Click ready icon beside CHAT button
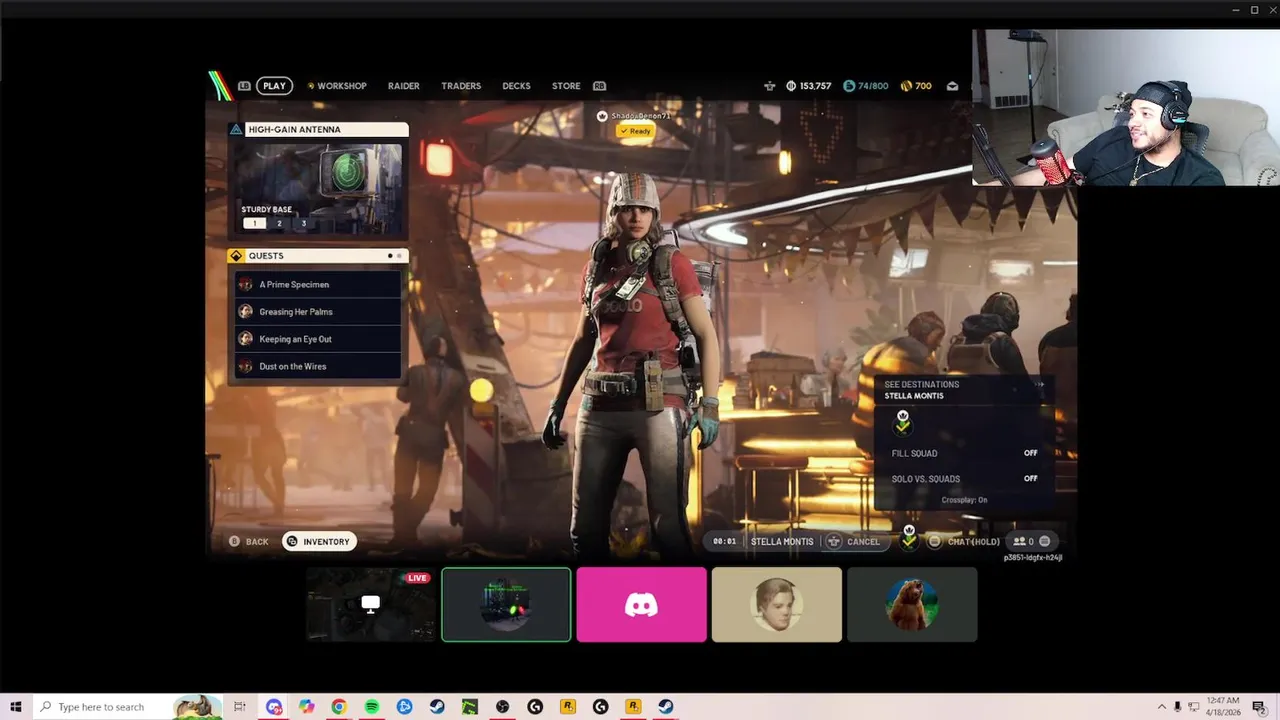 click(908, 538)
